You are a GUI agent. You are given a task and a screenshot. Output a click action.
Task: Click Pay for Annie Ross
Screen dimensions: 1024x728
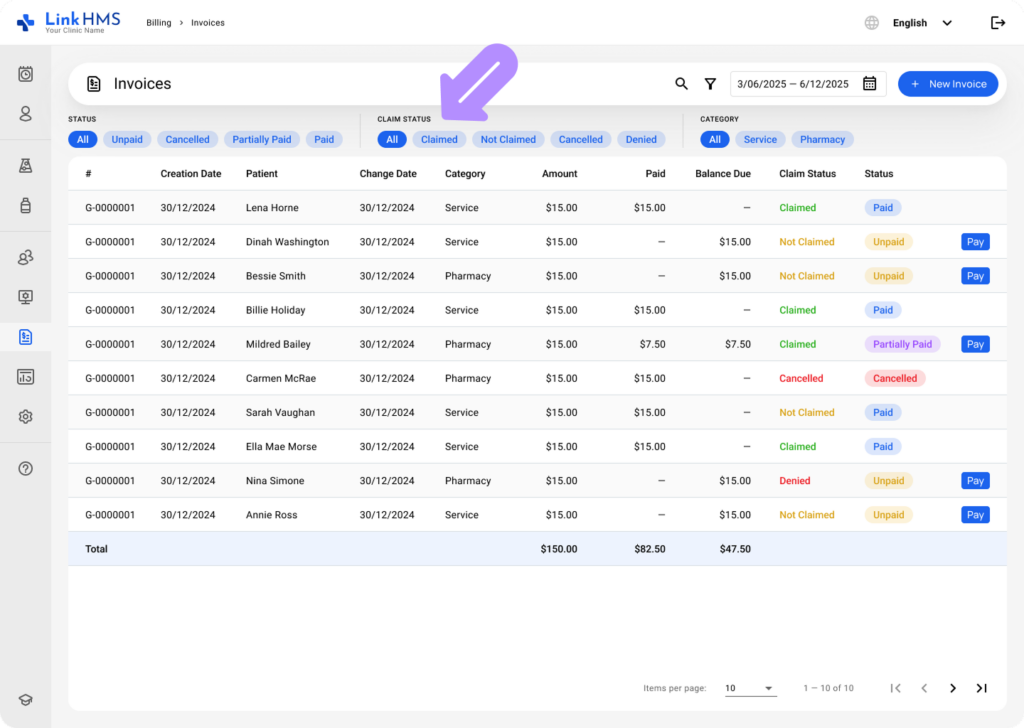(975, 514)
